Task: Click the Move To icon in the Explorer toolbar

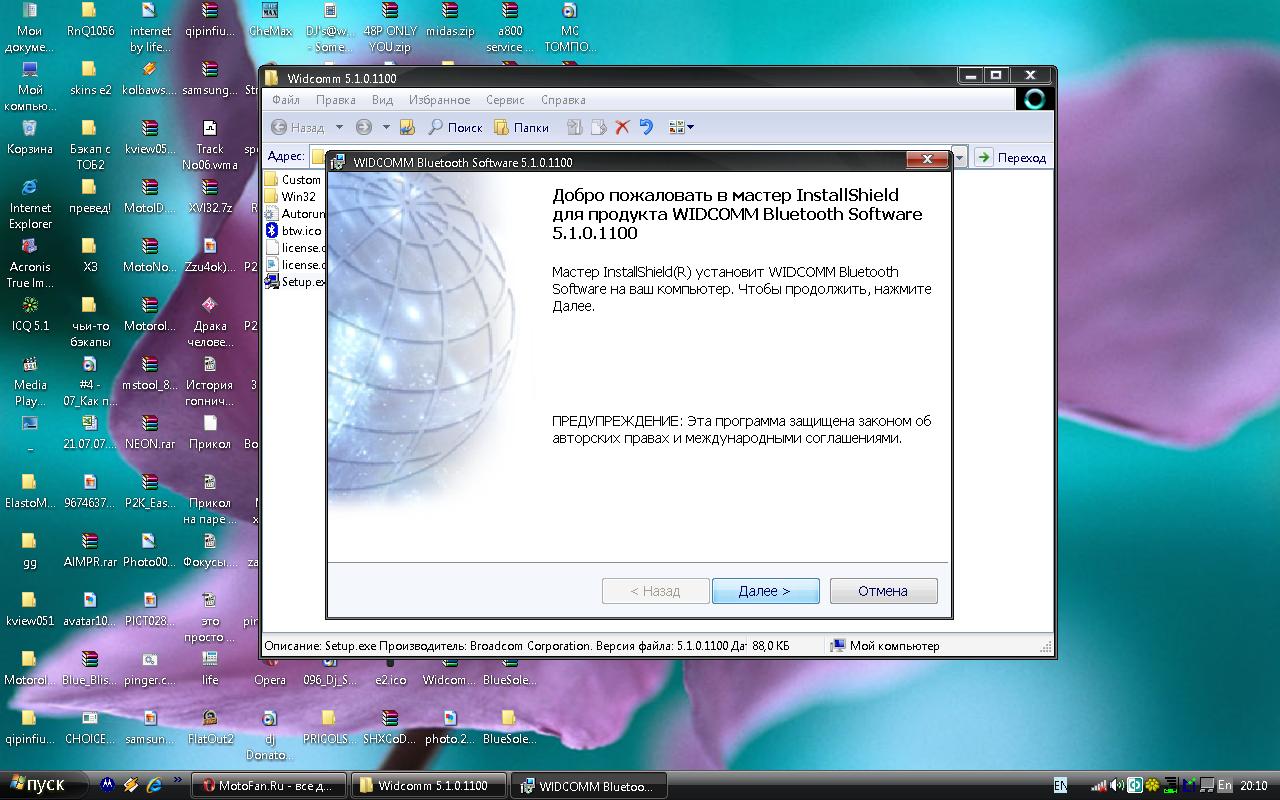Action: coord(574,127)
